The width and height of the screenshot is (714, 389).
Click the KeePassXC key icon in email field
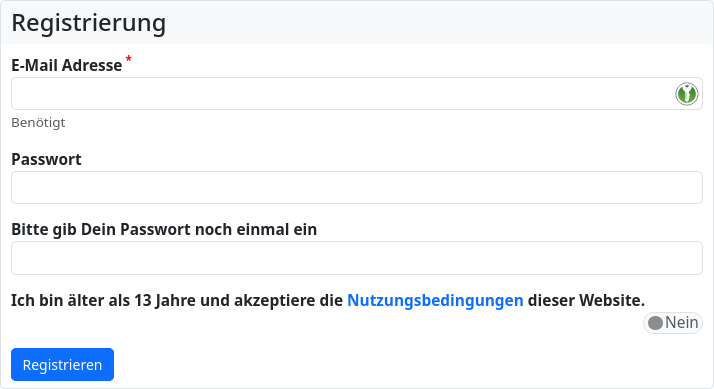687,94
